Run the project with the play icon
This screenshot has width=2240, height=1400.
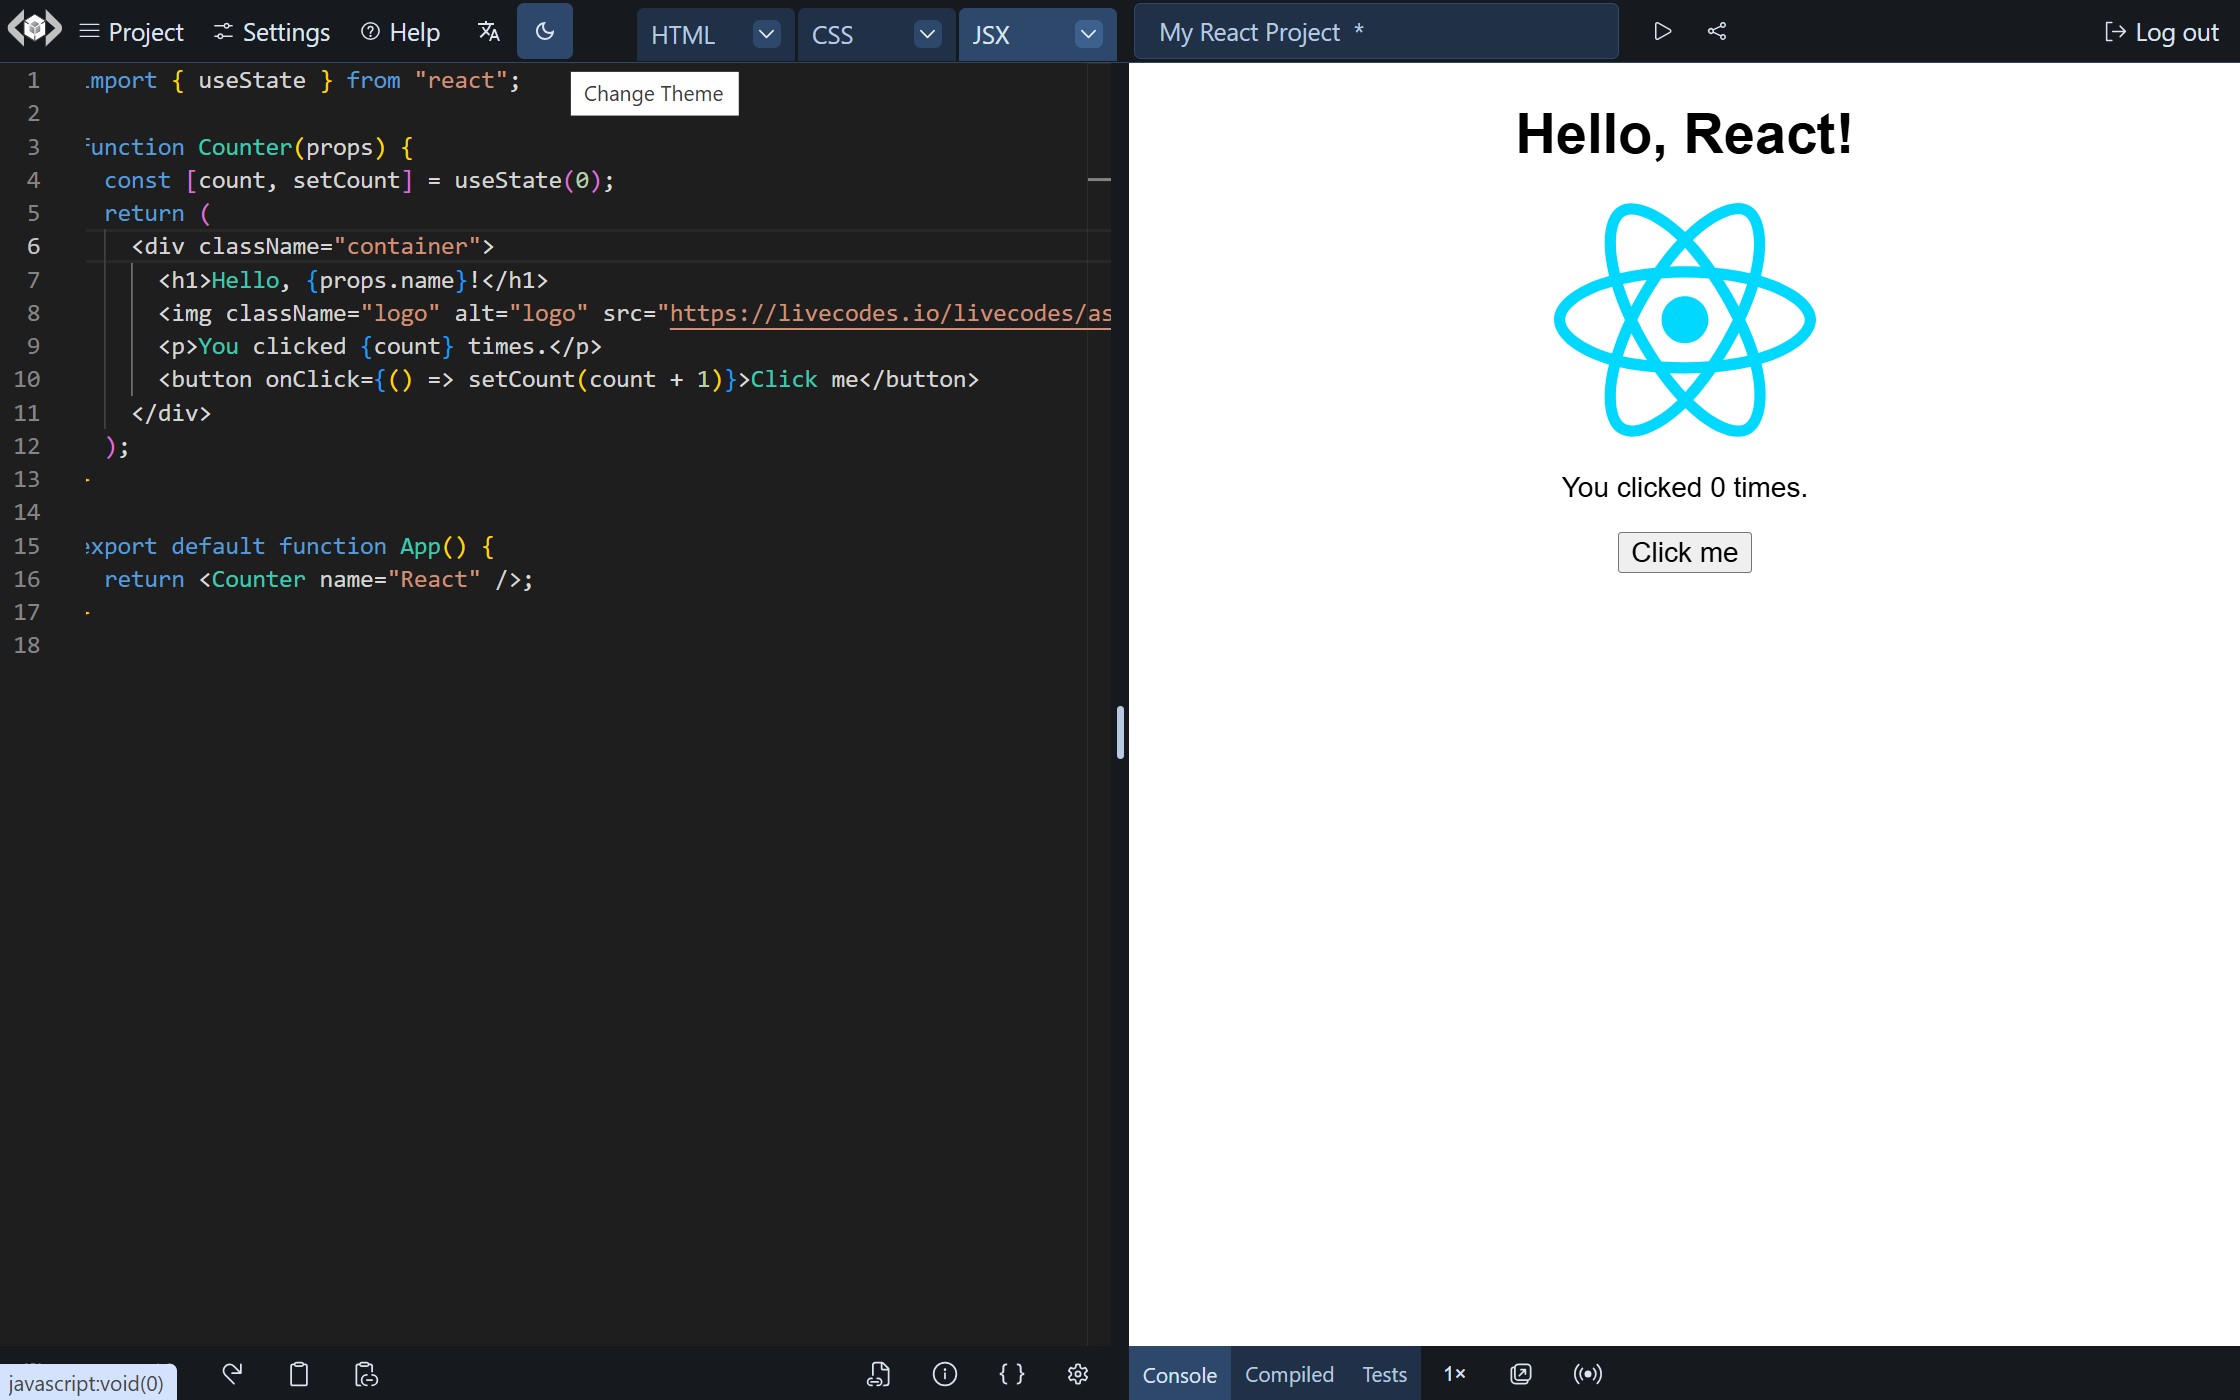pyautogui.click(x=1662, y=31)
